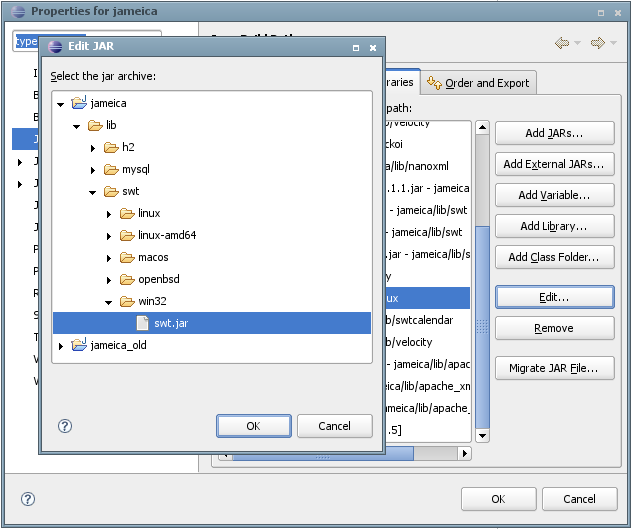Image resolution: width=632 pixels, height=529 pixels.
Task: Click Add Class Folder button
Action: (555, 257)
